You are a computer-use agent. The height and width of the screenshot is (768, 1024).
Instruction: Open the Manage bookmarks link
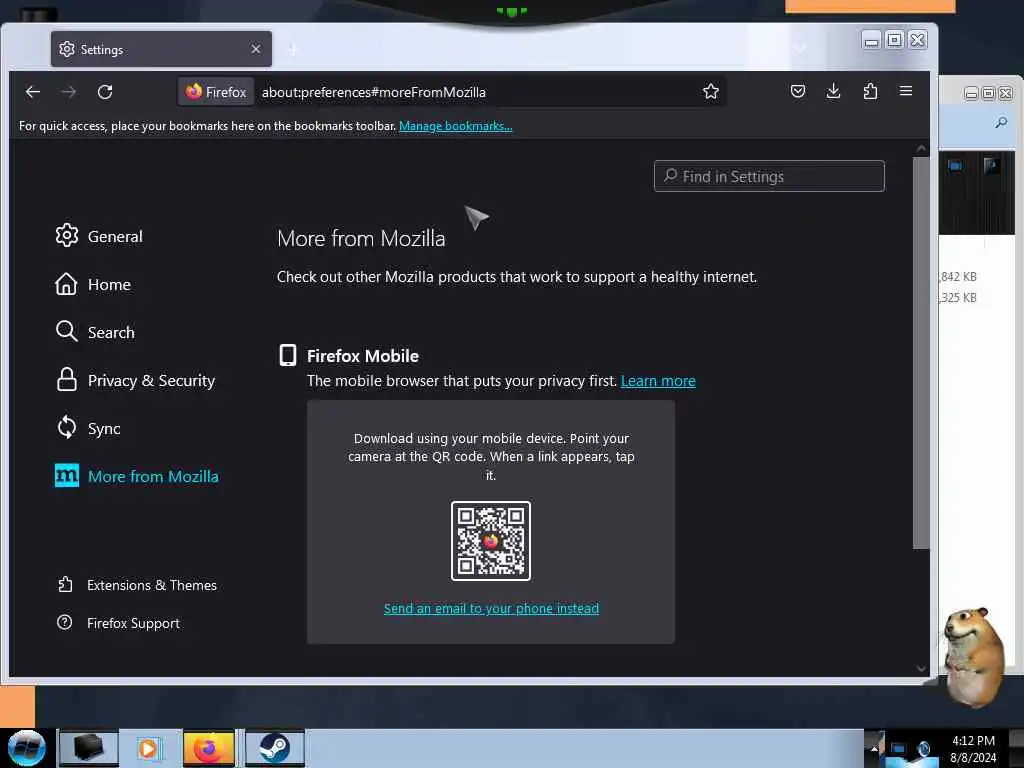(455, 126)
